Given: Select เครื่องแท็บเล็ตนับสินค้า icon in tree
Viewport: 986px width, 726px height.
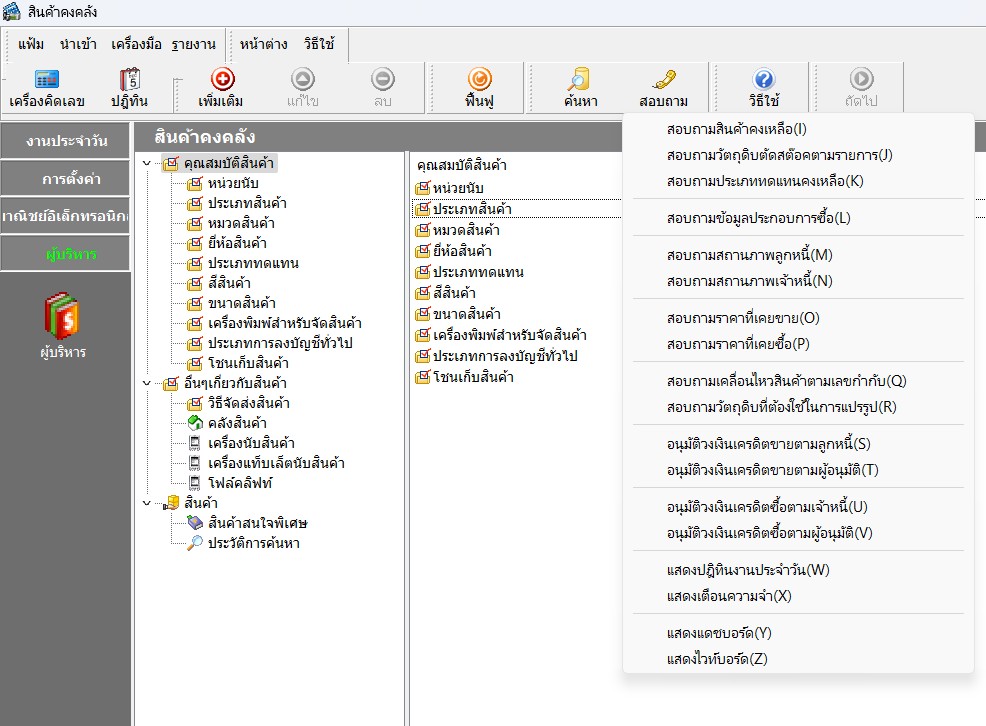Looking at the screenshot, I should coord(196,463).
